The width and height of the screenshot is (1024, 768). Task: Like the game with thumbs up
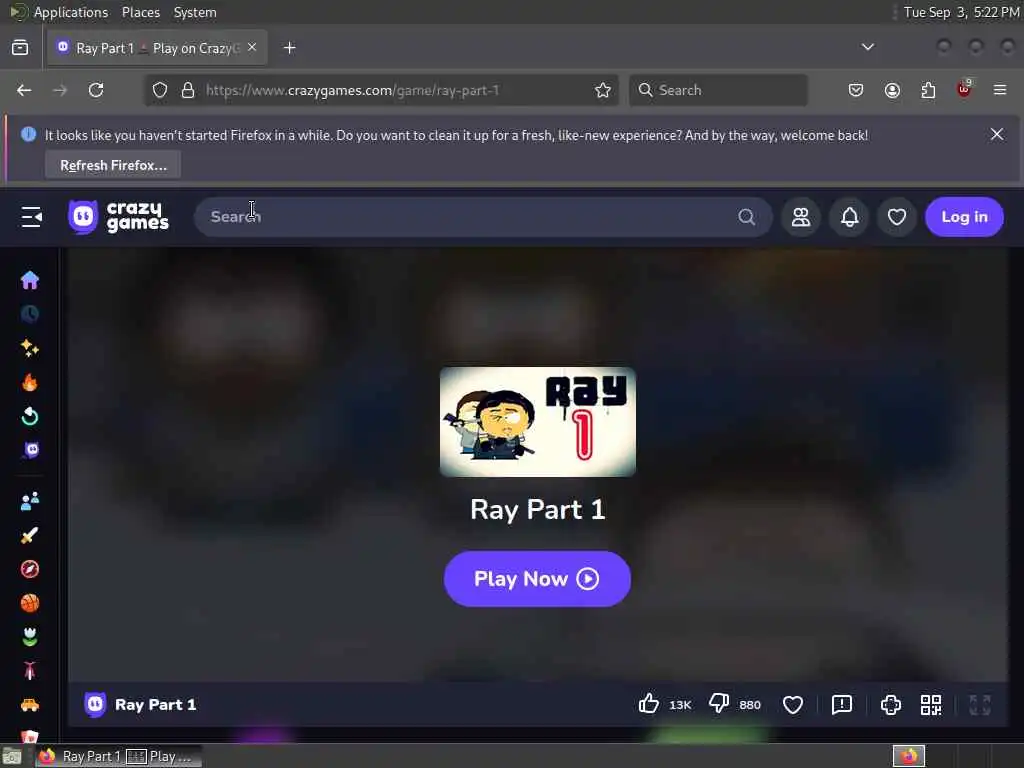648,704
